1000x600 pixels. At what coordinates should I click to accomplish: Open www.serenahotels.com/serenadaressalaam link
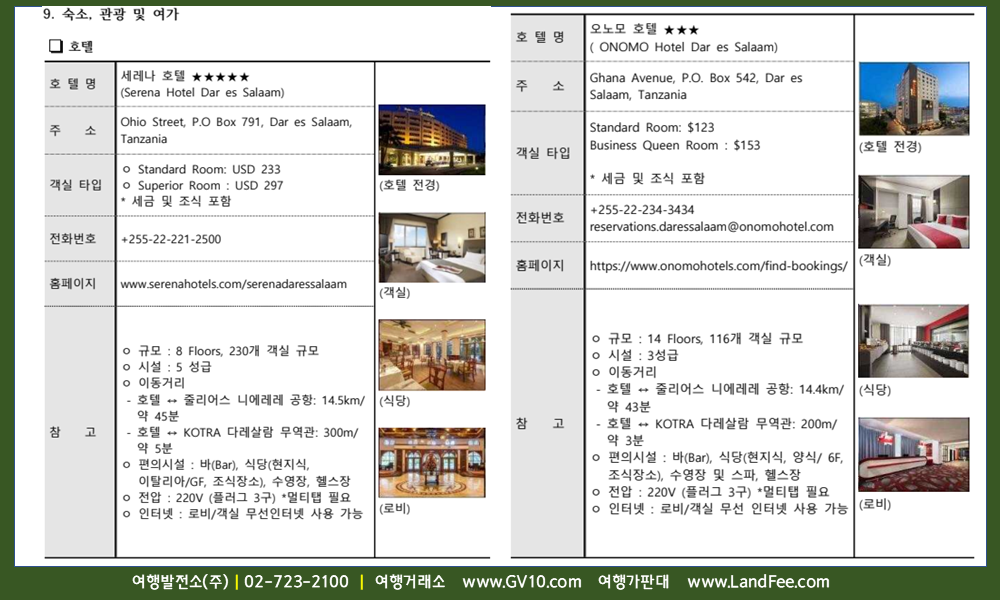(233, 284)
